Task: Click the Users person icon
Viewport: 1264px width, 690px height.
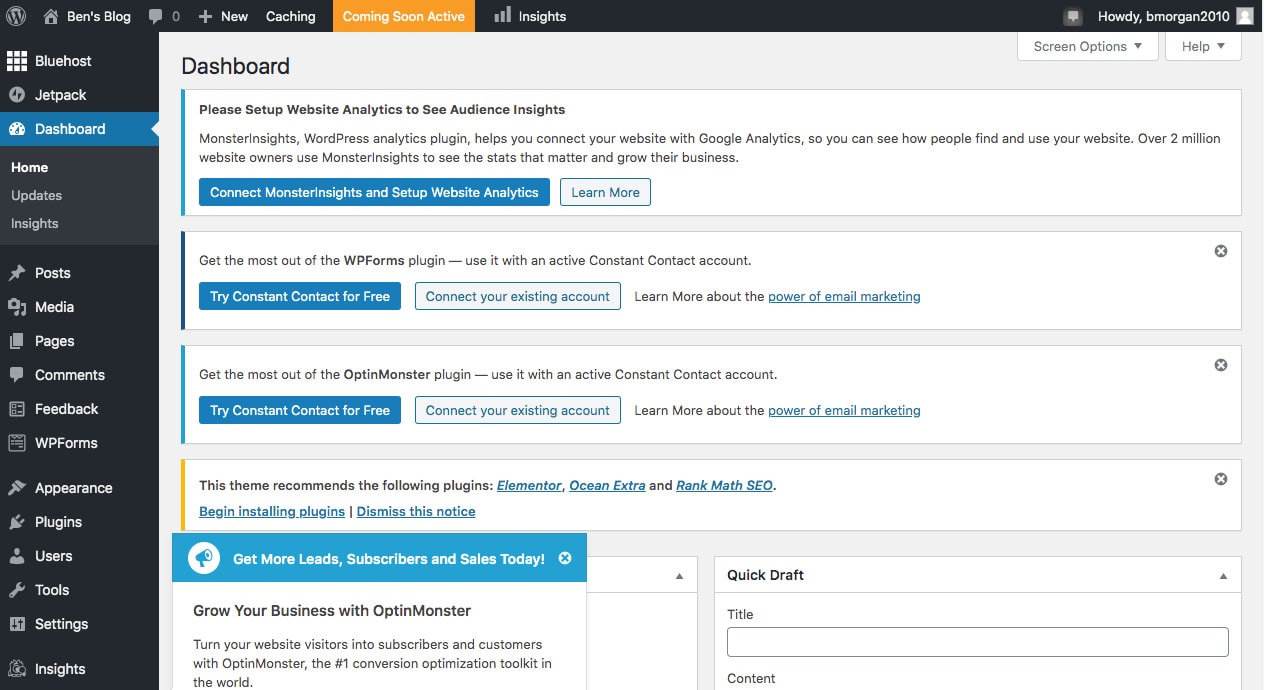Action: (17, 556)
